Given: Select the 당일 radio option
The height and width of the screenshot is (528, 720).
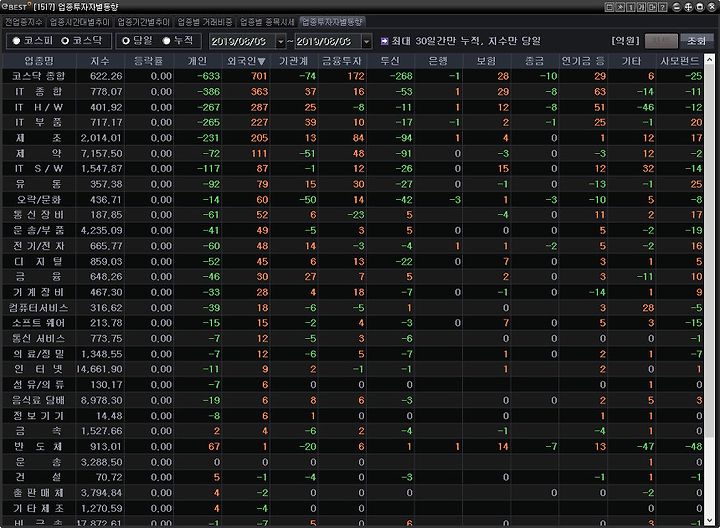Looking at the screenshot, I should click(x=125, y=41).
